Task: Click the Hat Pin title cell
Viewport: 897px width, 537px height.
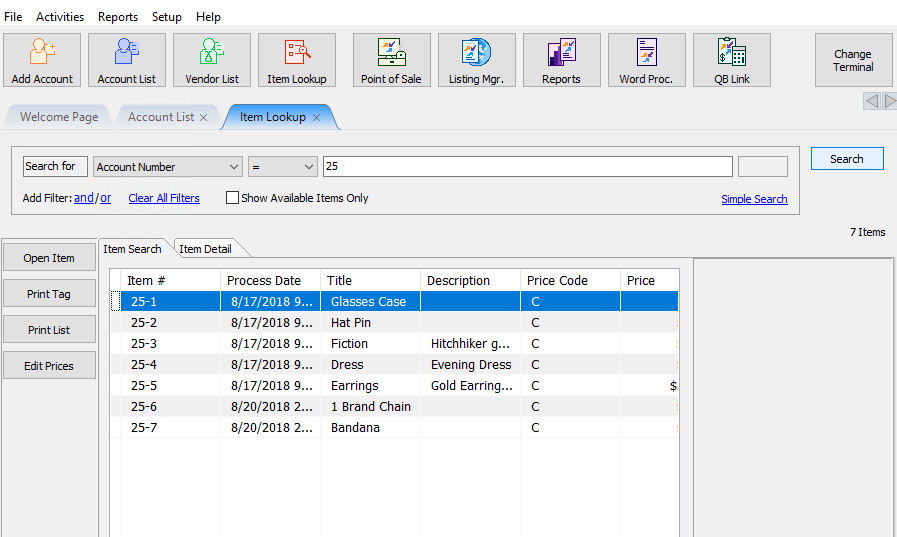Action: [371, 323]
